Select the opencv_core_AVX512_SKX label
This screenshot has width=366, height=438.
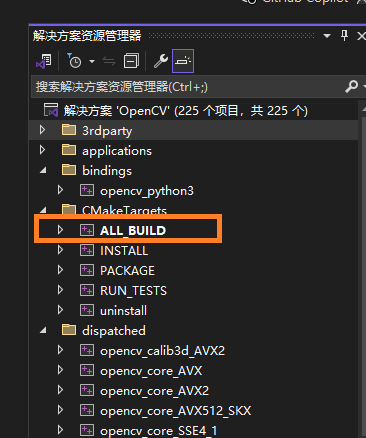pyautogui.click(x=176, y=411)
